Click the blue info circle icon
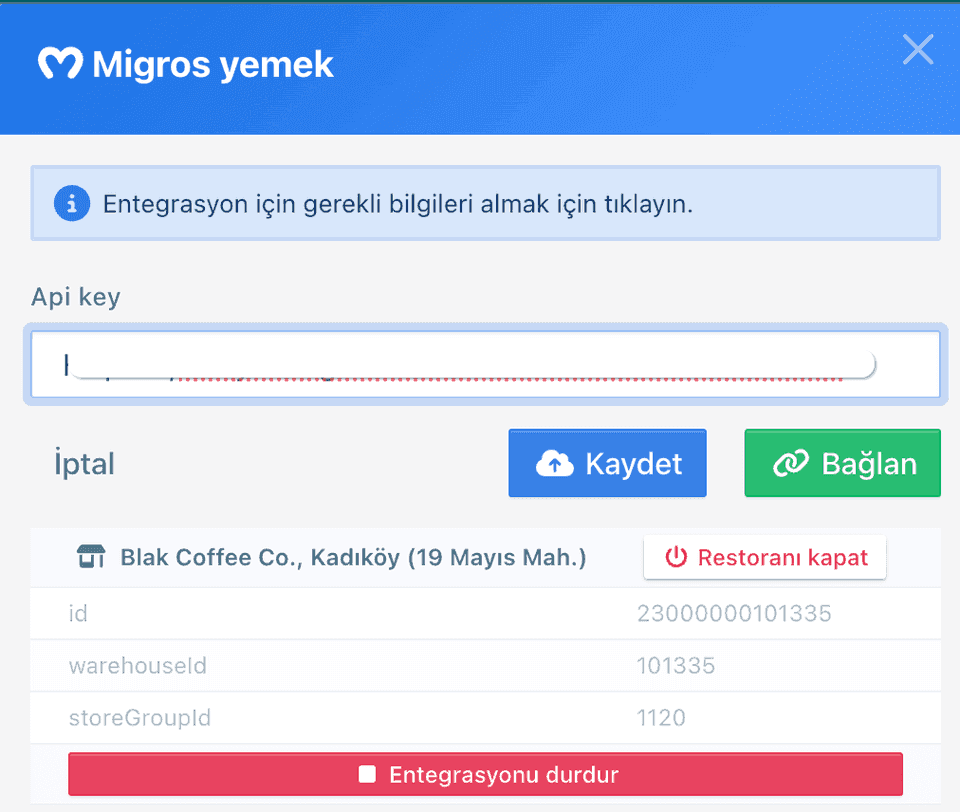Image resolution: width=960 pixels, height=812 pixels. click(72, 203)
